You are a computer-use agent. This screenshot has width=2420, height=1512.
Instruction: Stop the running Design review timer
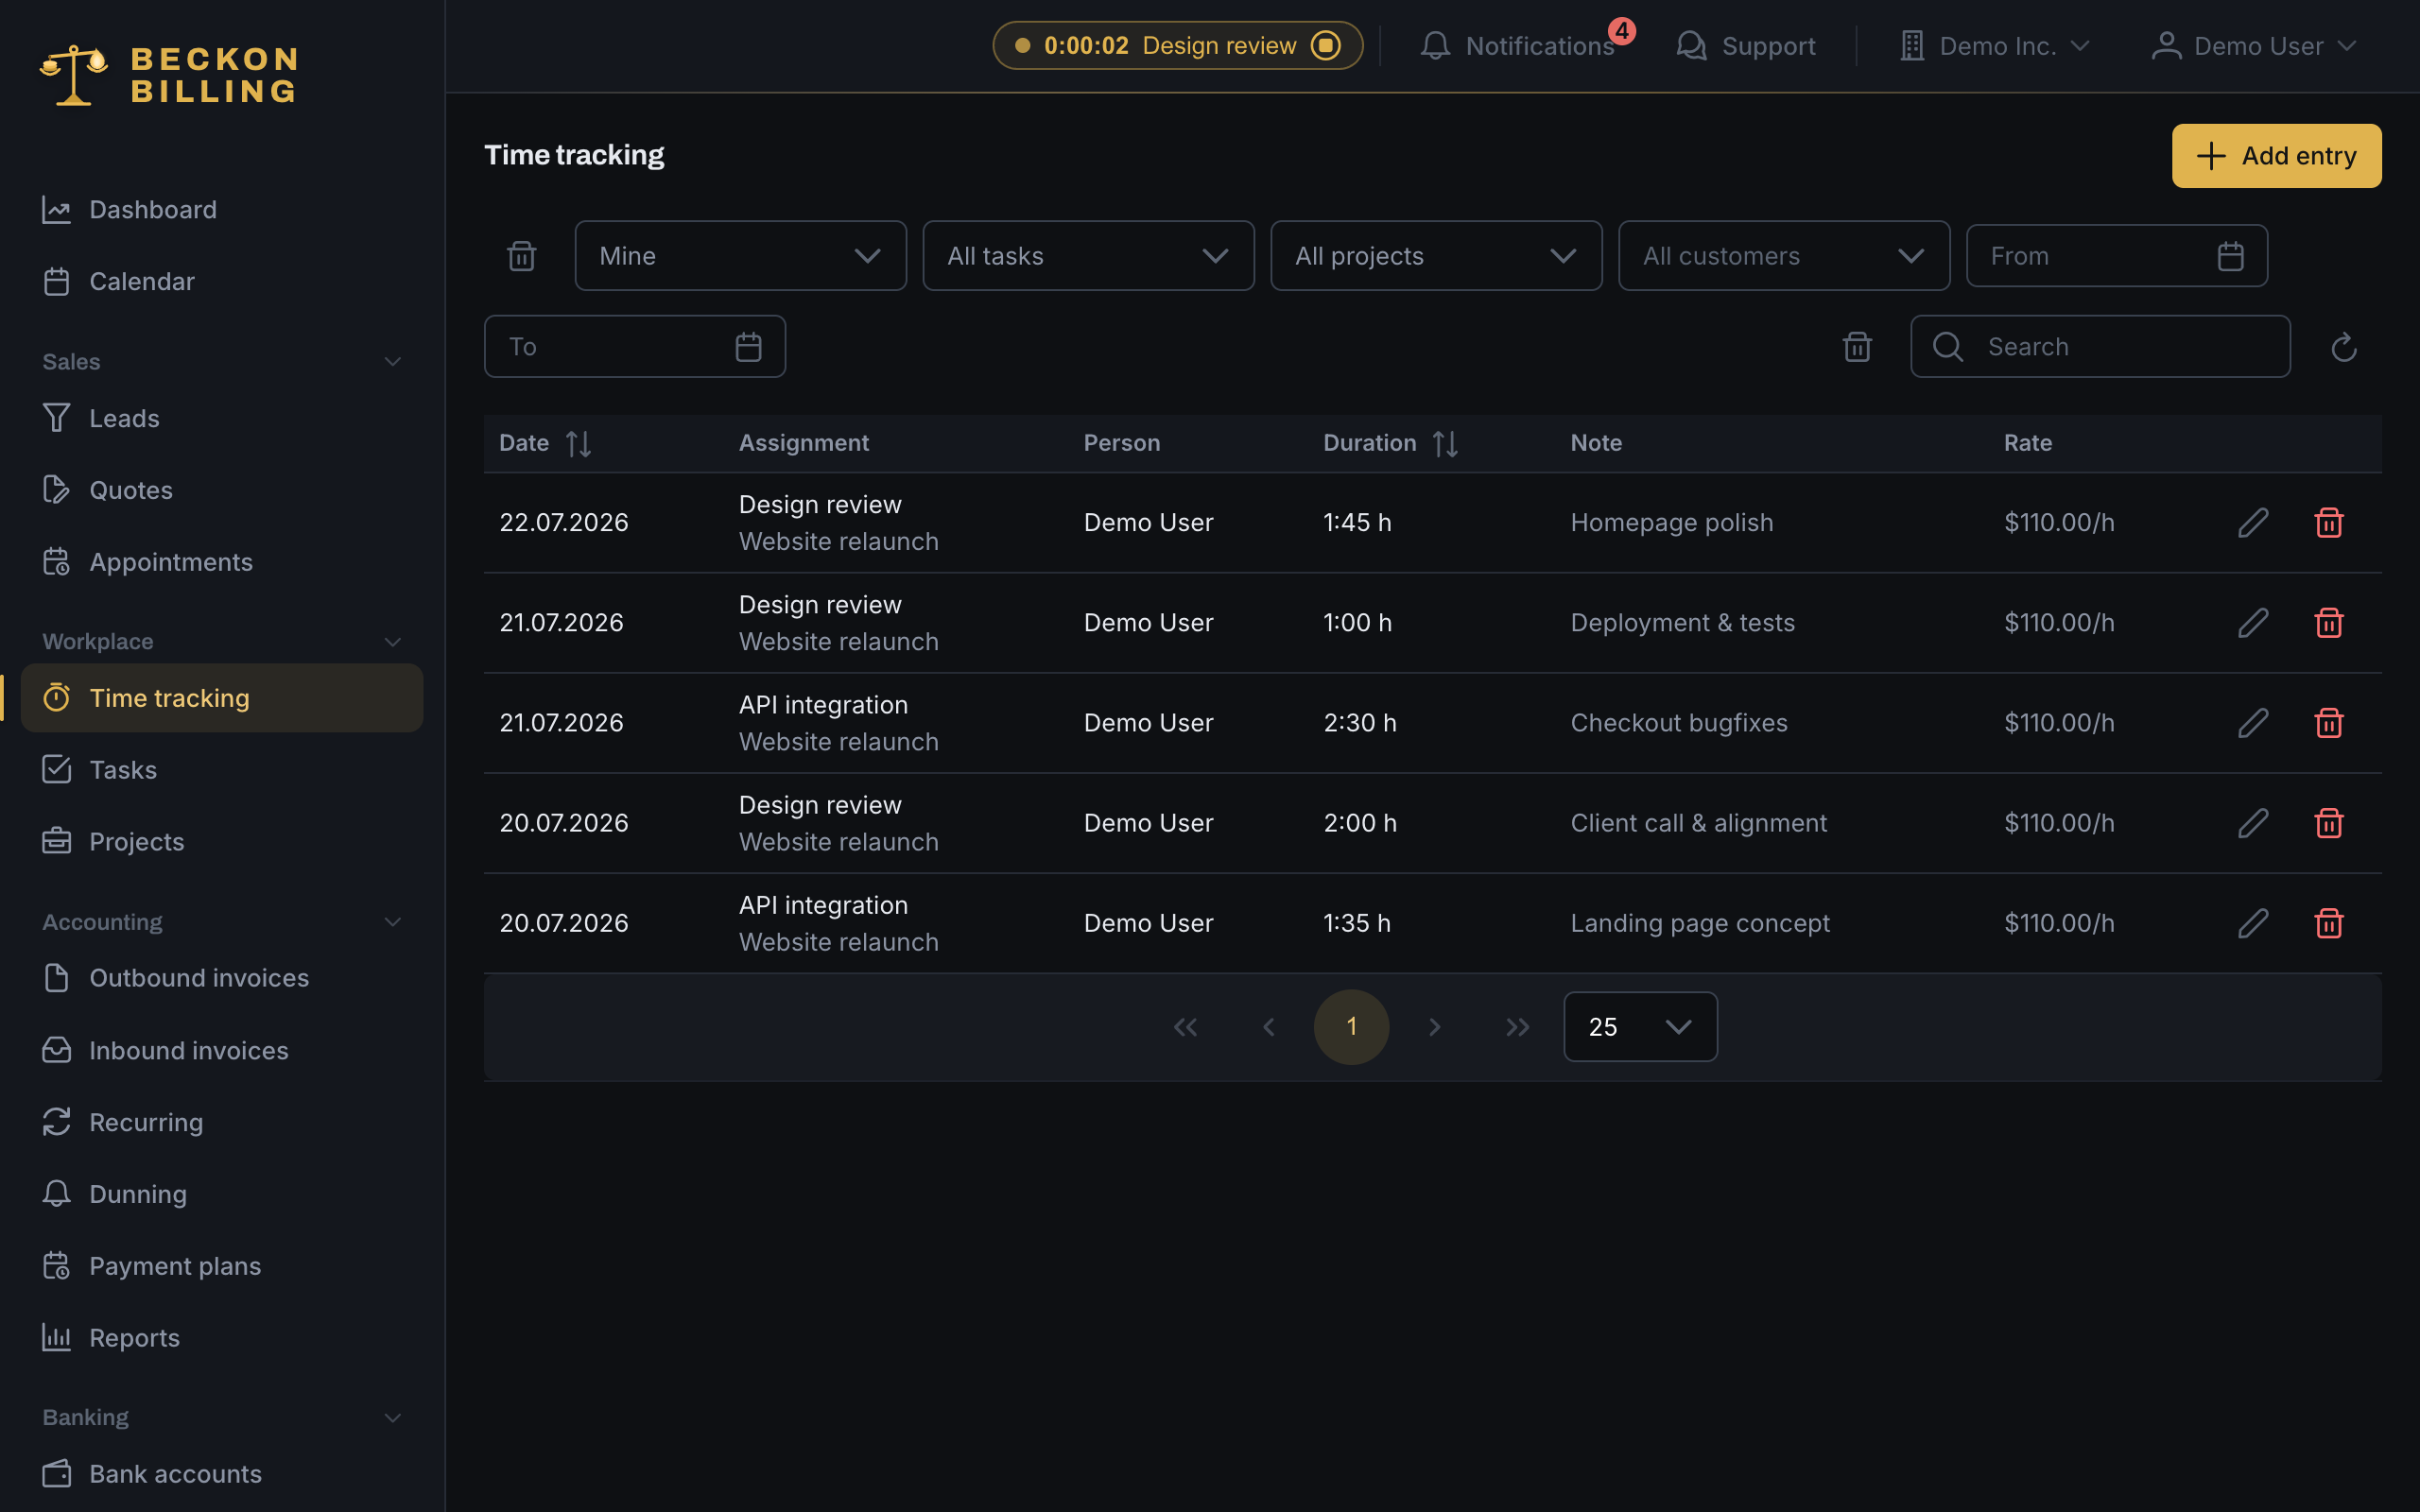coord(1325,45)
